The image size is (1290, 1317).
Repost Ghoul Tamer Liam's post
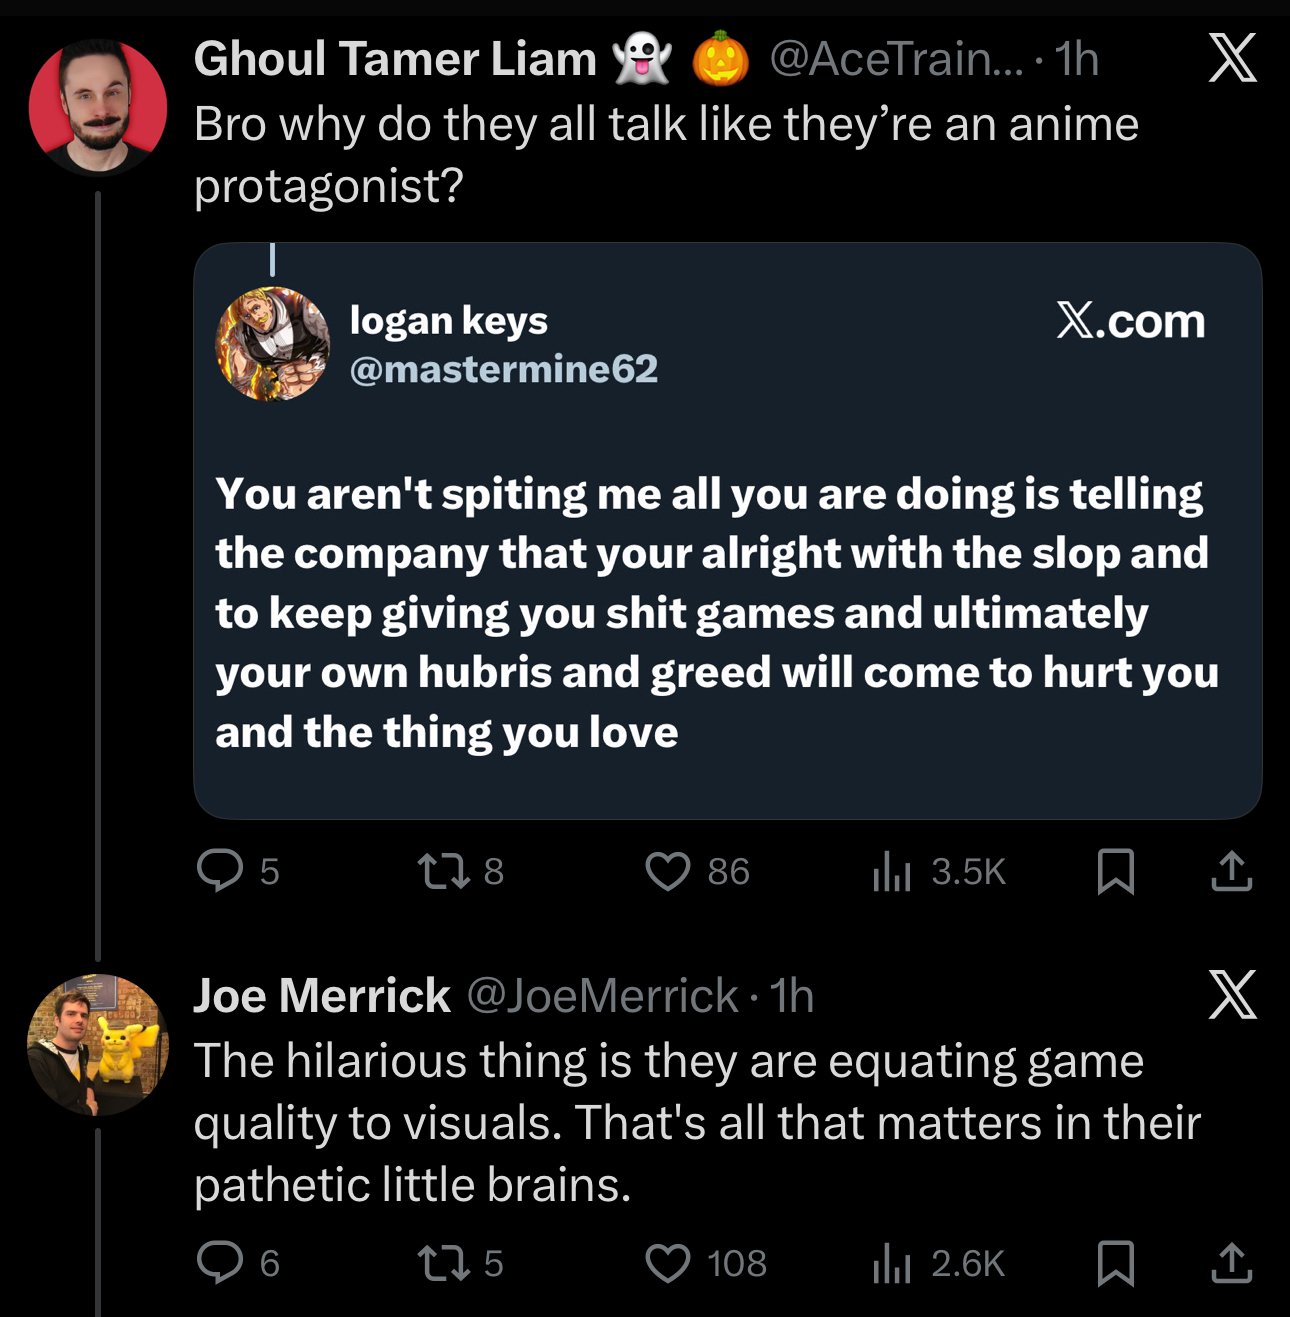tap(444, 870)
